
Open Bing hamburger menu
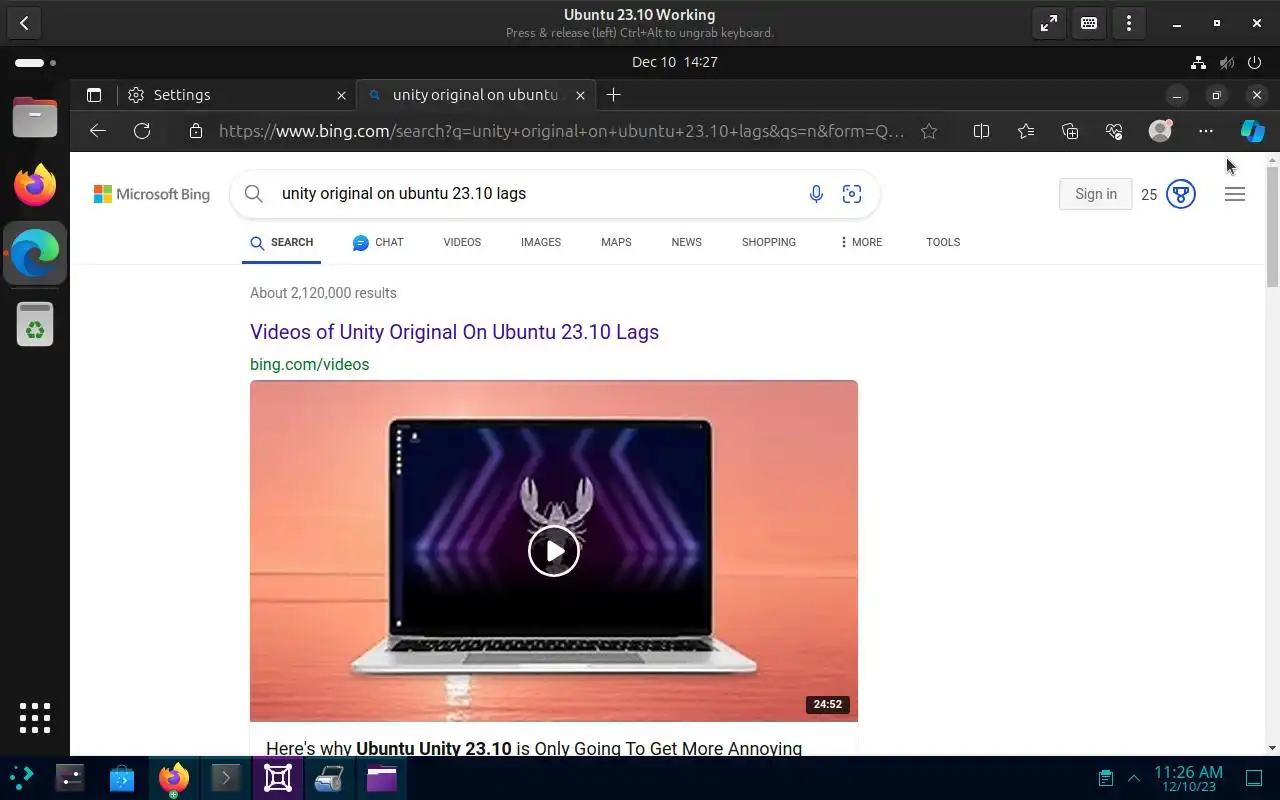click(1235, 194)
